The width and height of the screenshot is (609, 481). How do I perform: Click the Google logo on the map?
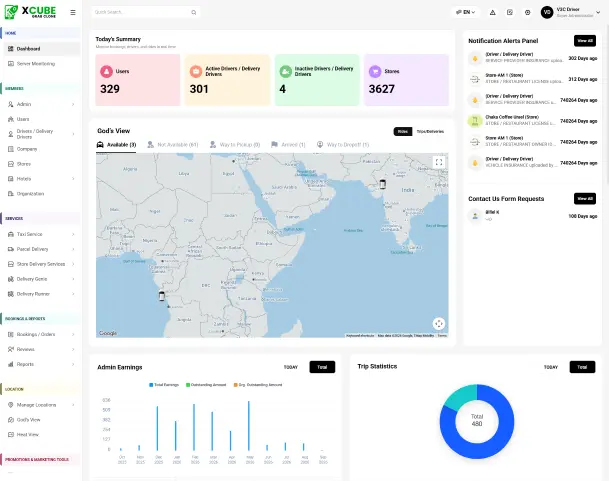(x=108, y=333)
